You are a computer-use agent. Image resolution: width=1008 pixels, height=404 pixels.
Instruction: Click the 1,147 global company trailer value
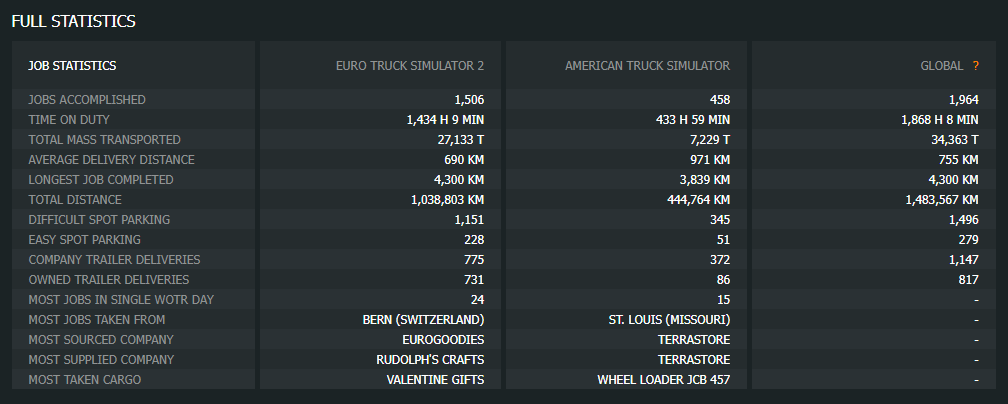964,259
